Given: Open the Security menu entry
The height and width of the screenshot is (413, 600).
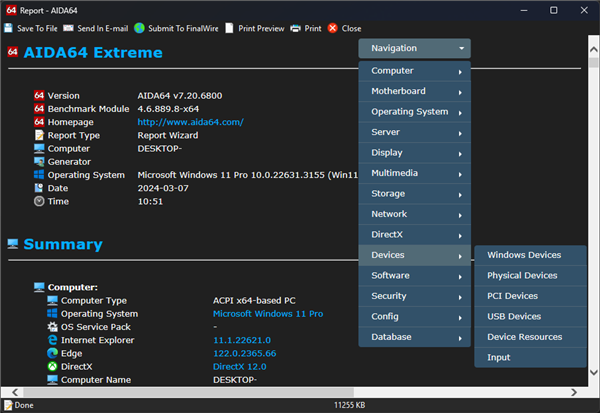Looking at the screenshot, I should click(414, 296).
